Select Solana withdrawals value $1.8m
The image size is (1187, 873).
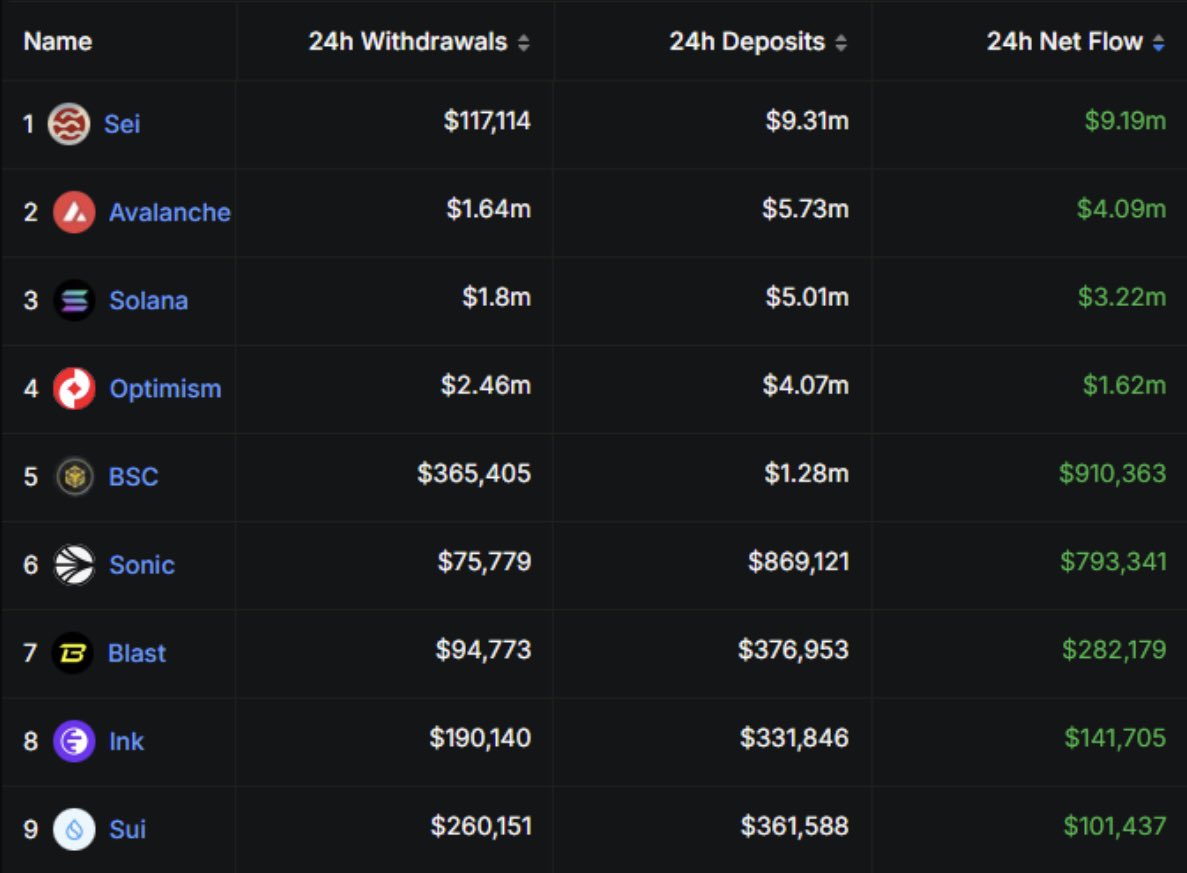coord(497,297)
